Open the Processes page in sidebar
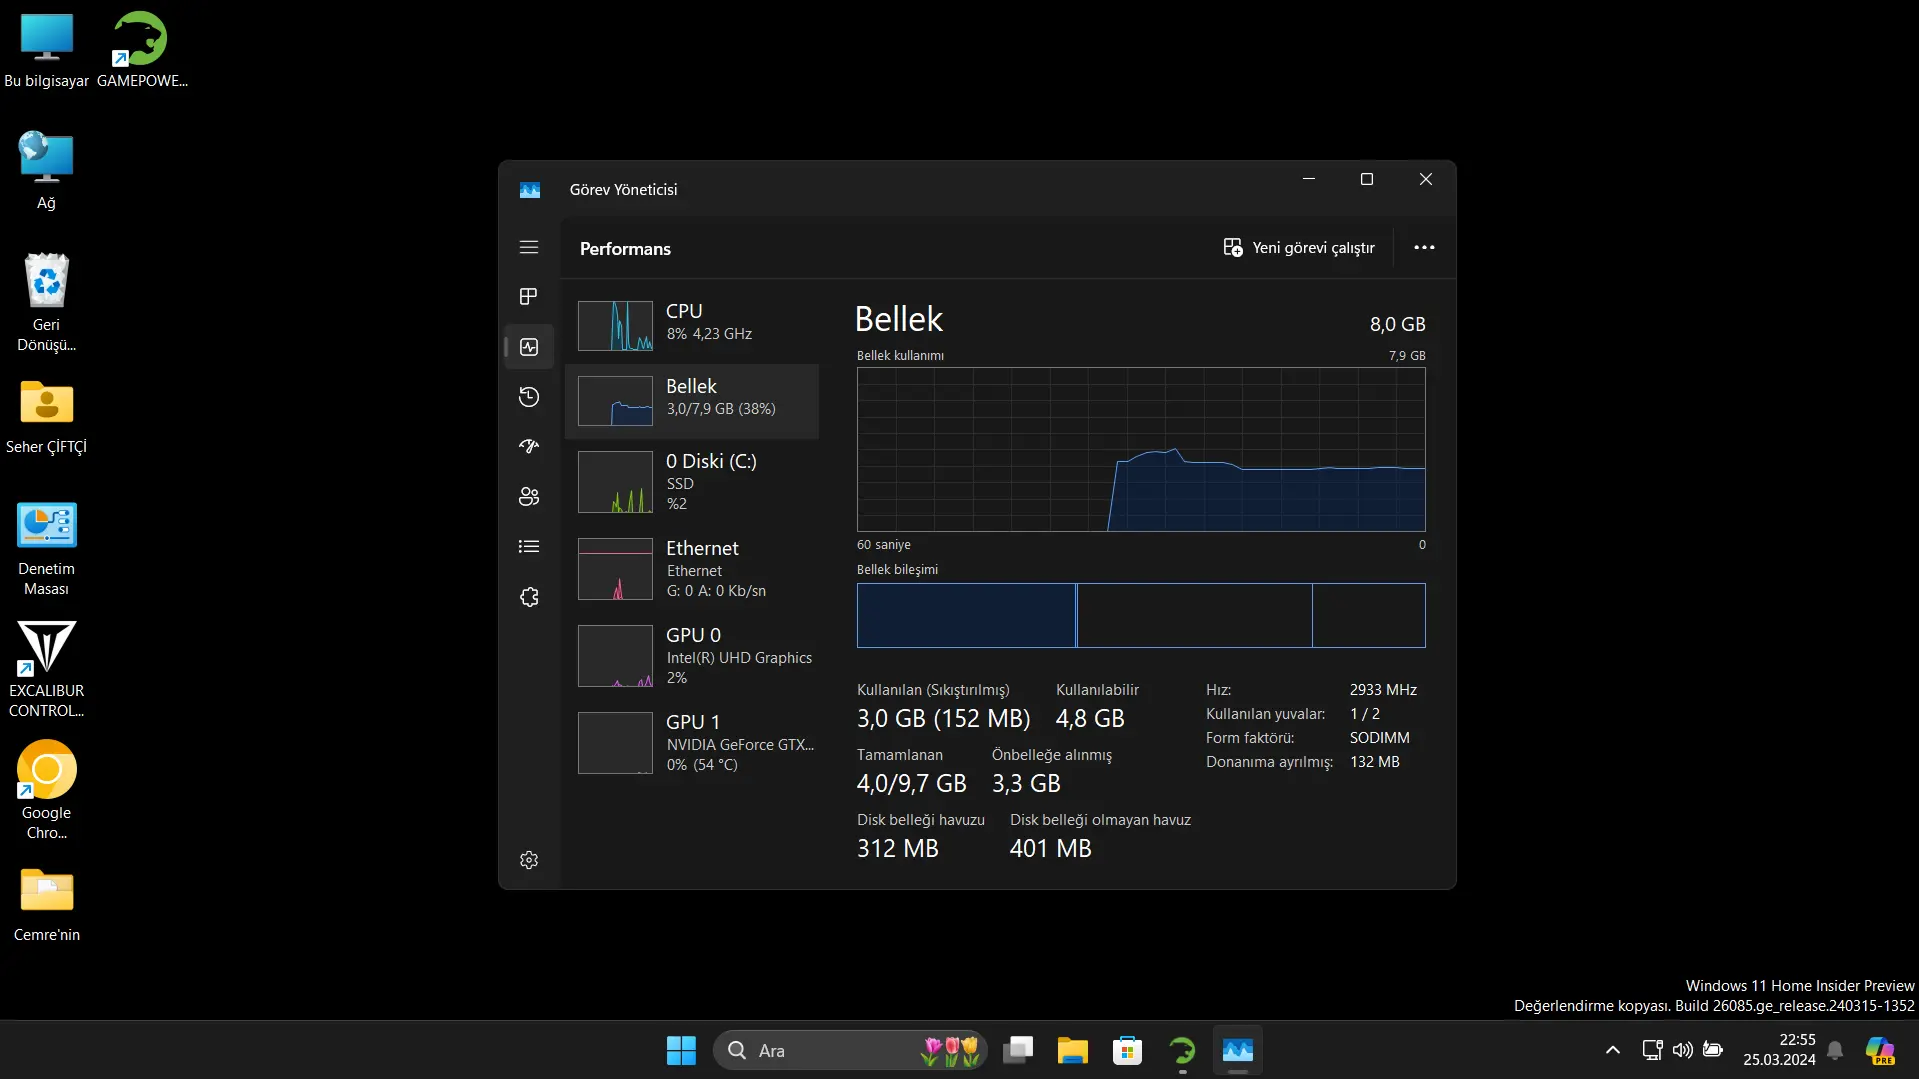Viewport: 1919px width, 1079px height. click(x=529, y=297)
